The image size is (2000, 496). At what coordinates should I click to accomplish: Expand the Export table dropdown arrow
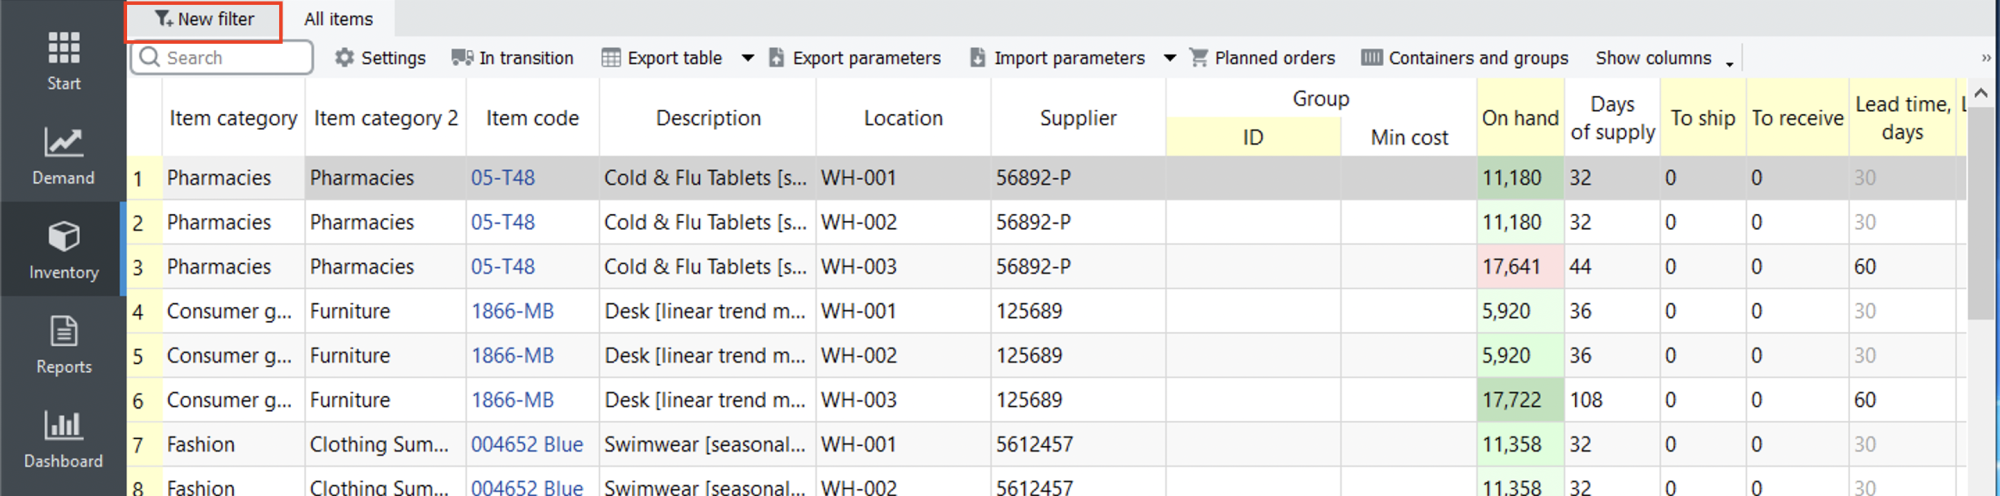747,58
